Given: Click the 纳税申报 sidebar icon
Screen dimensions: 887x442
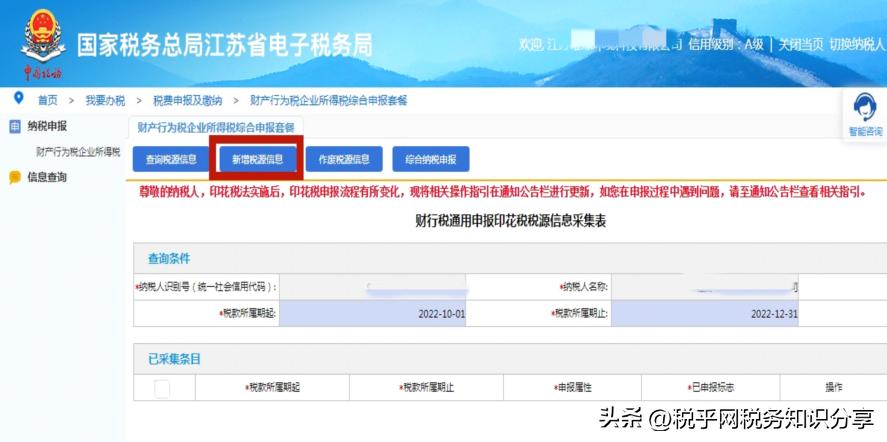Looking at the screenshot, I should pos(15,127).
